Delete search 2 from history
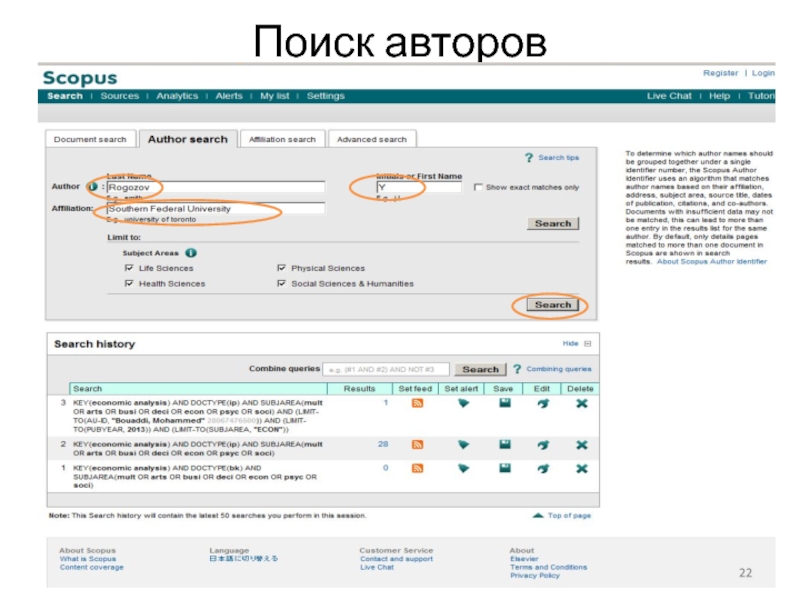This screenshot has height=600, width=800. pyautogui.click(x=582, y=445)
